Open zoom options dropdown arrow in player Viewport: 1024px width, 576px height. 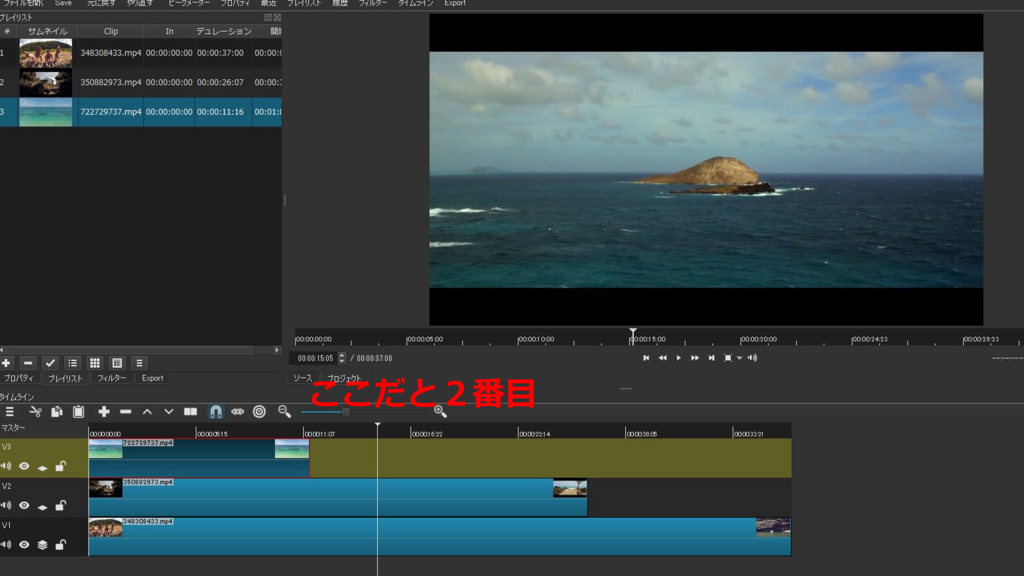(739, 358)
